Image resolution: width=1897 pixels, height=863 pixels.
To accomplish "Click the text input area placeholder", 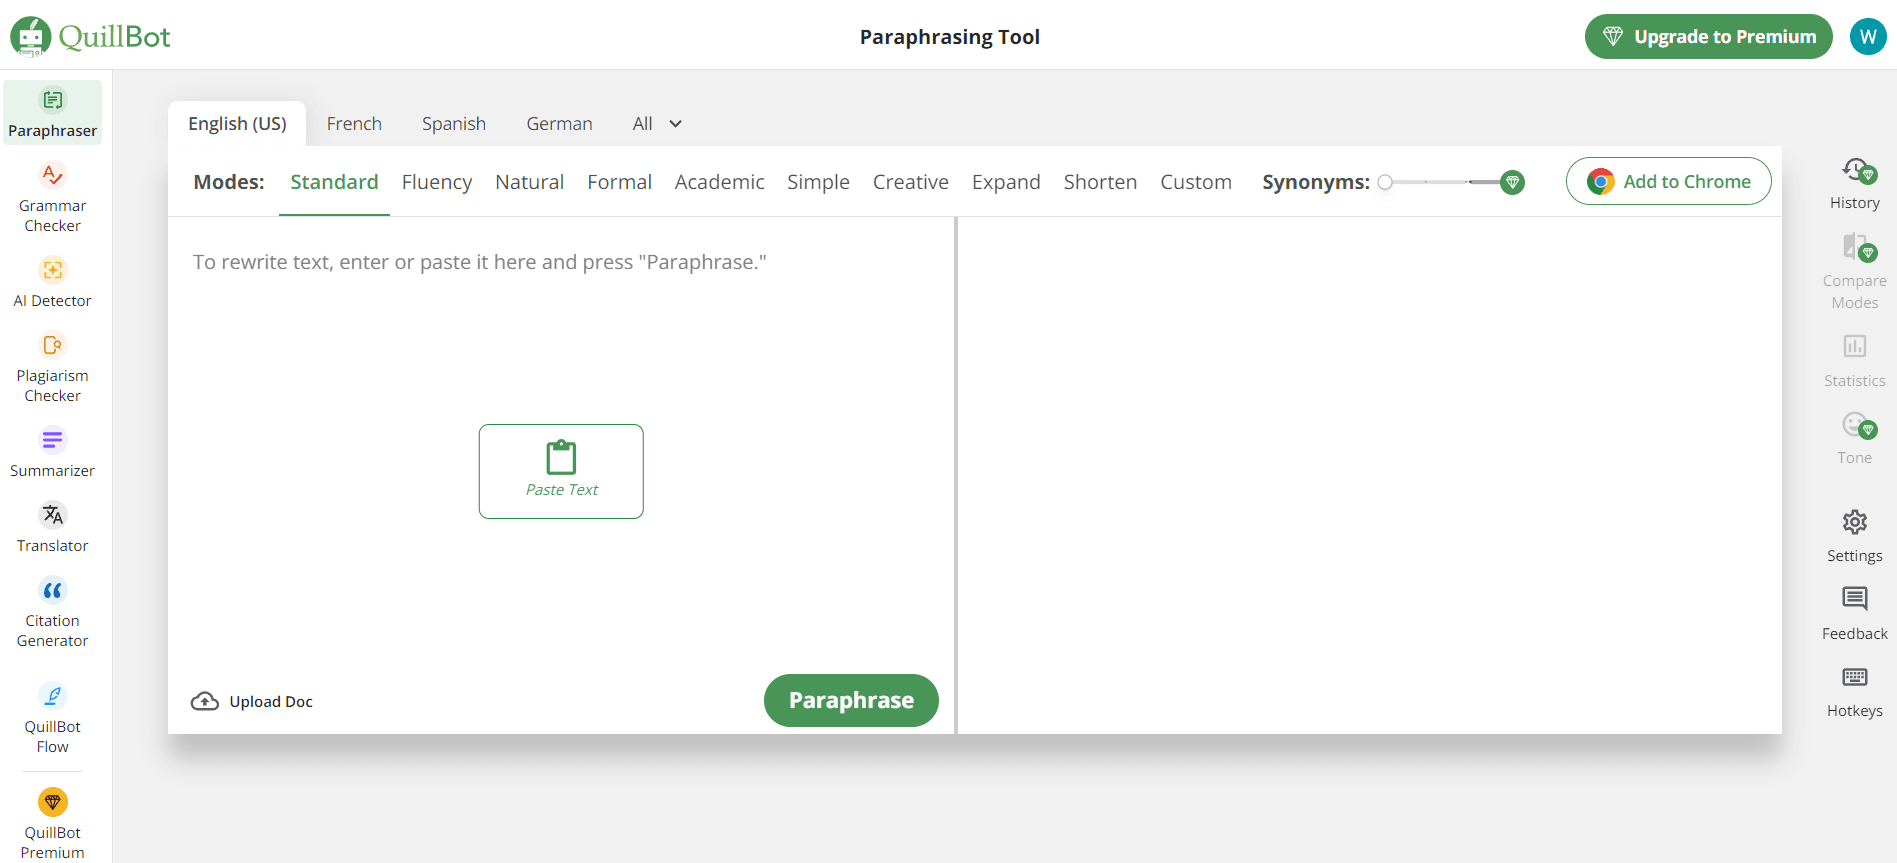I will tap(479, 262).
